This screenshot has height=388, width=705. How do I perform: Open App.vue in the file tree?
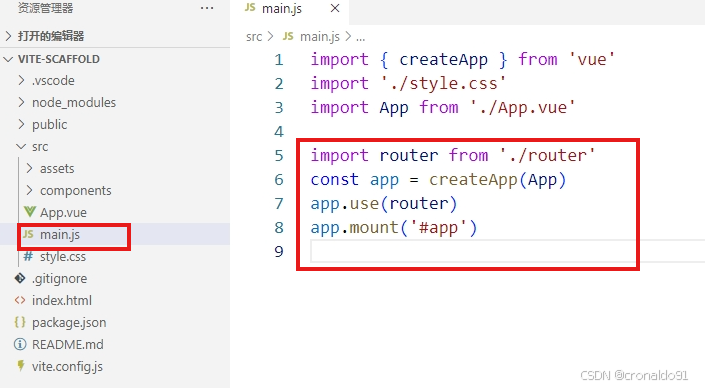click(63, 213)
